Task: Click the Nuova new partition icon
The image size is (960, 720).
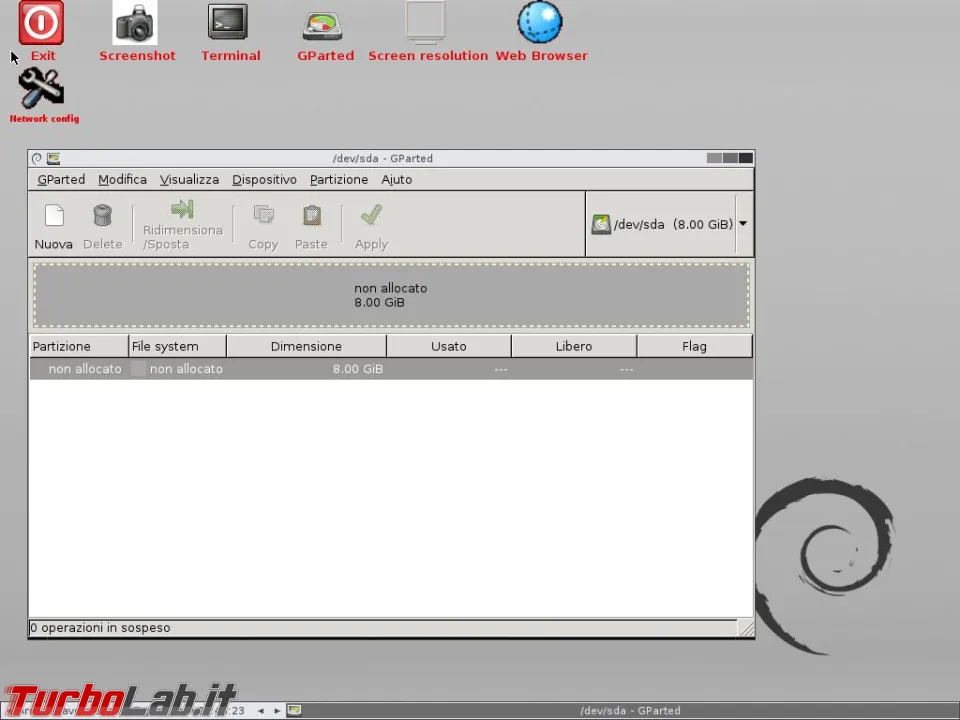Action: 54,216
